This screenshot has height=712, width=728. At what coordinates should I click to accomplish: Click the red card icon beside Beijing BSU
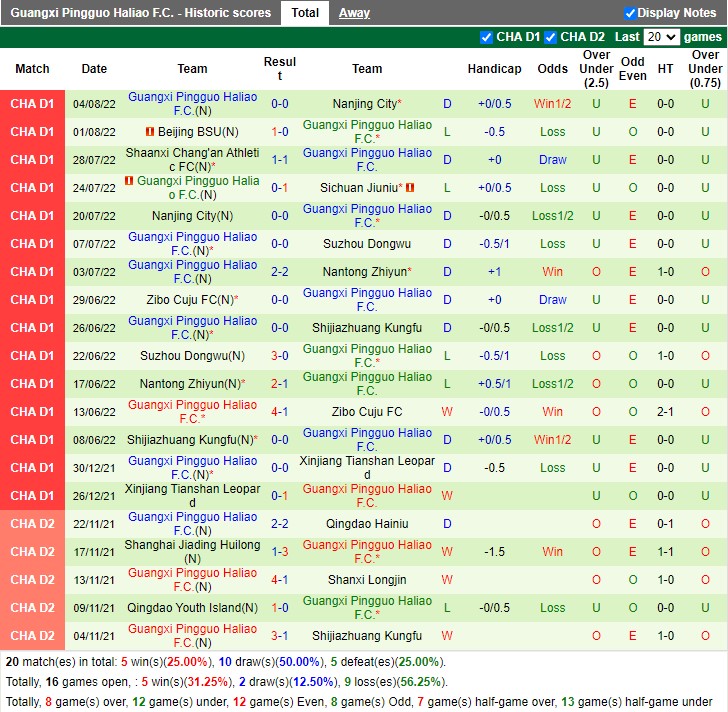tap(149, 132)
